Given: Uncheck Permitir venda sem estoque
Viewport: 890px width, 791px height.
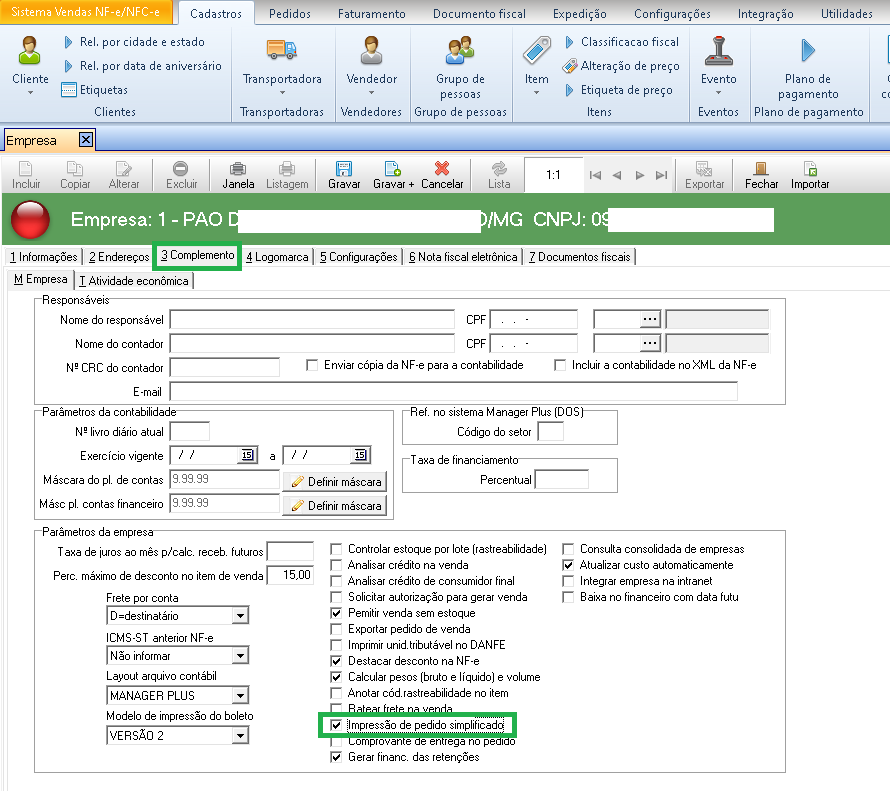Looking at the screenshot, I should [337, 613].
